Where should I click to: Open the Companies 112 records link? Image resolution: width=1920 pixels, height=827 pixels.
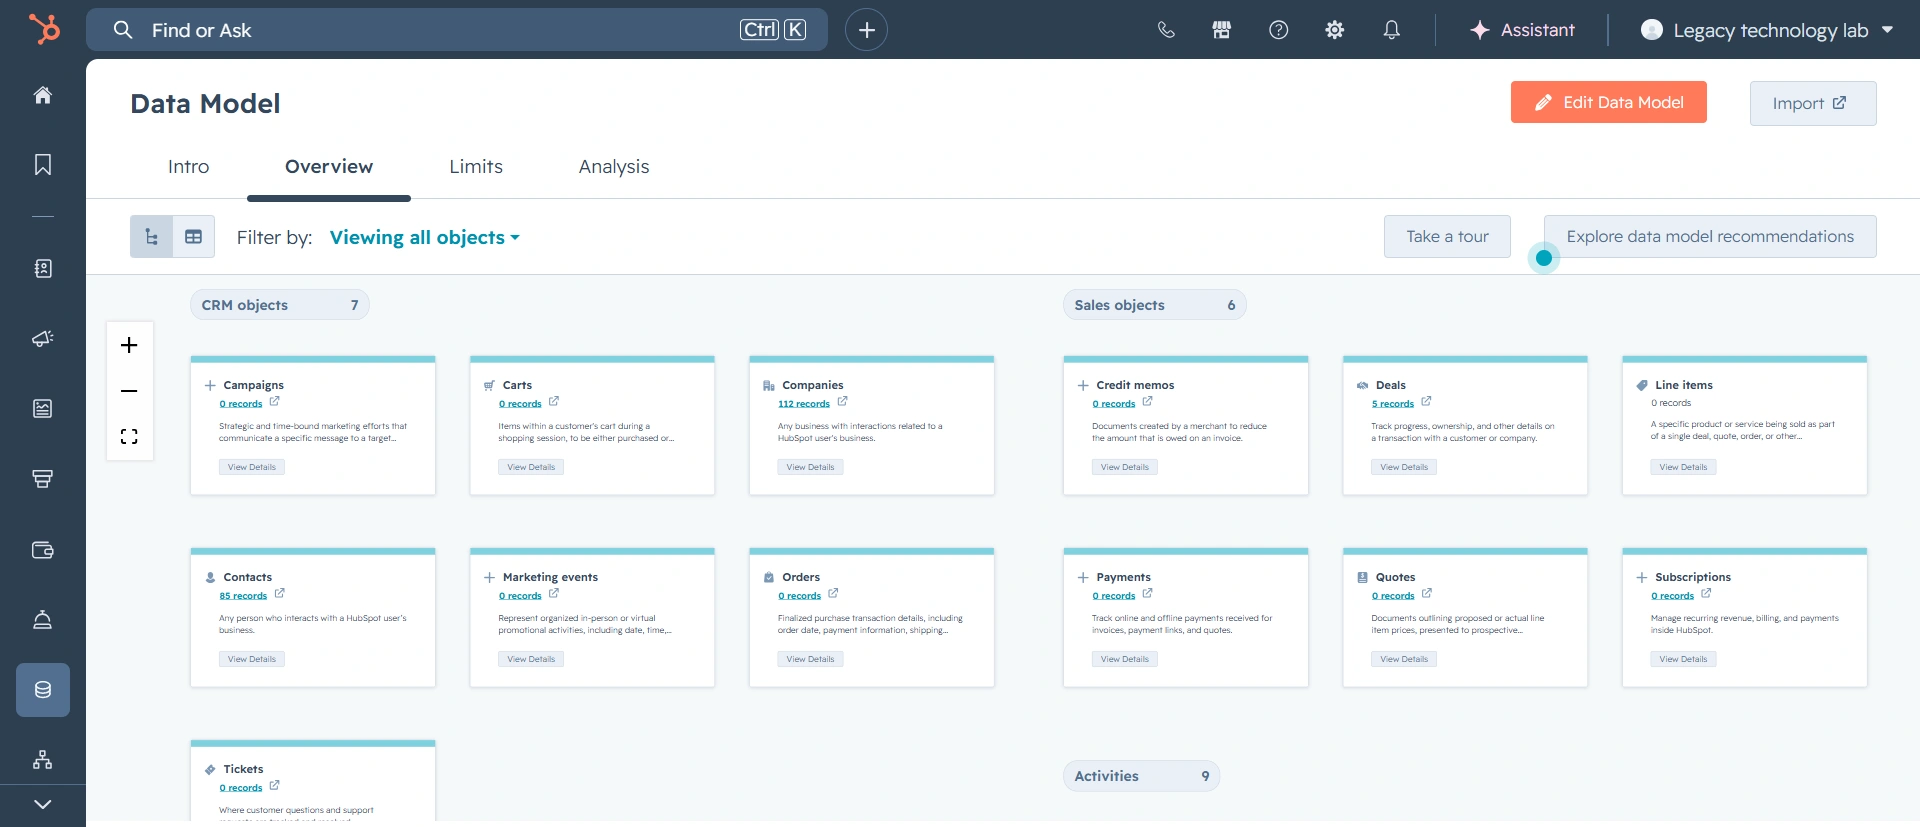[x=804, y=404]
